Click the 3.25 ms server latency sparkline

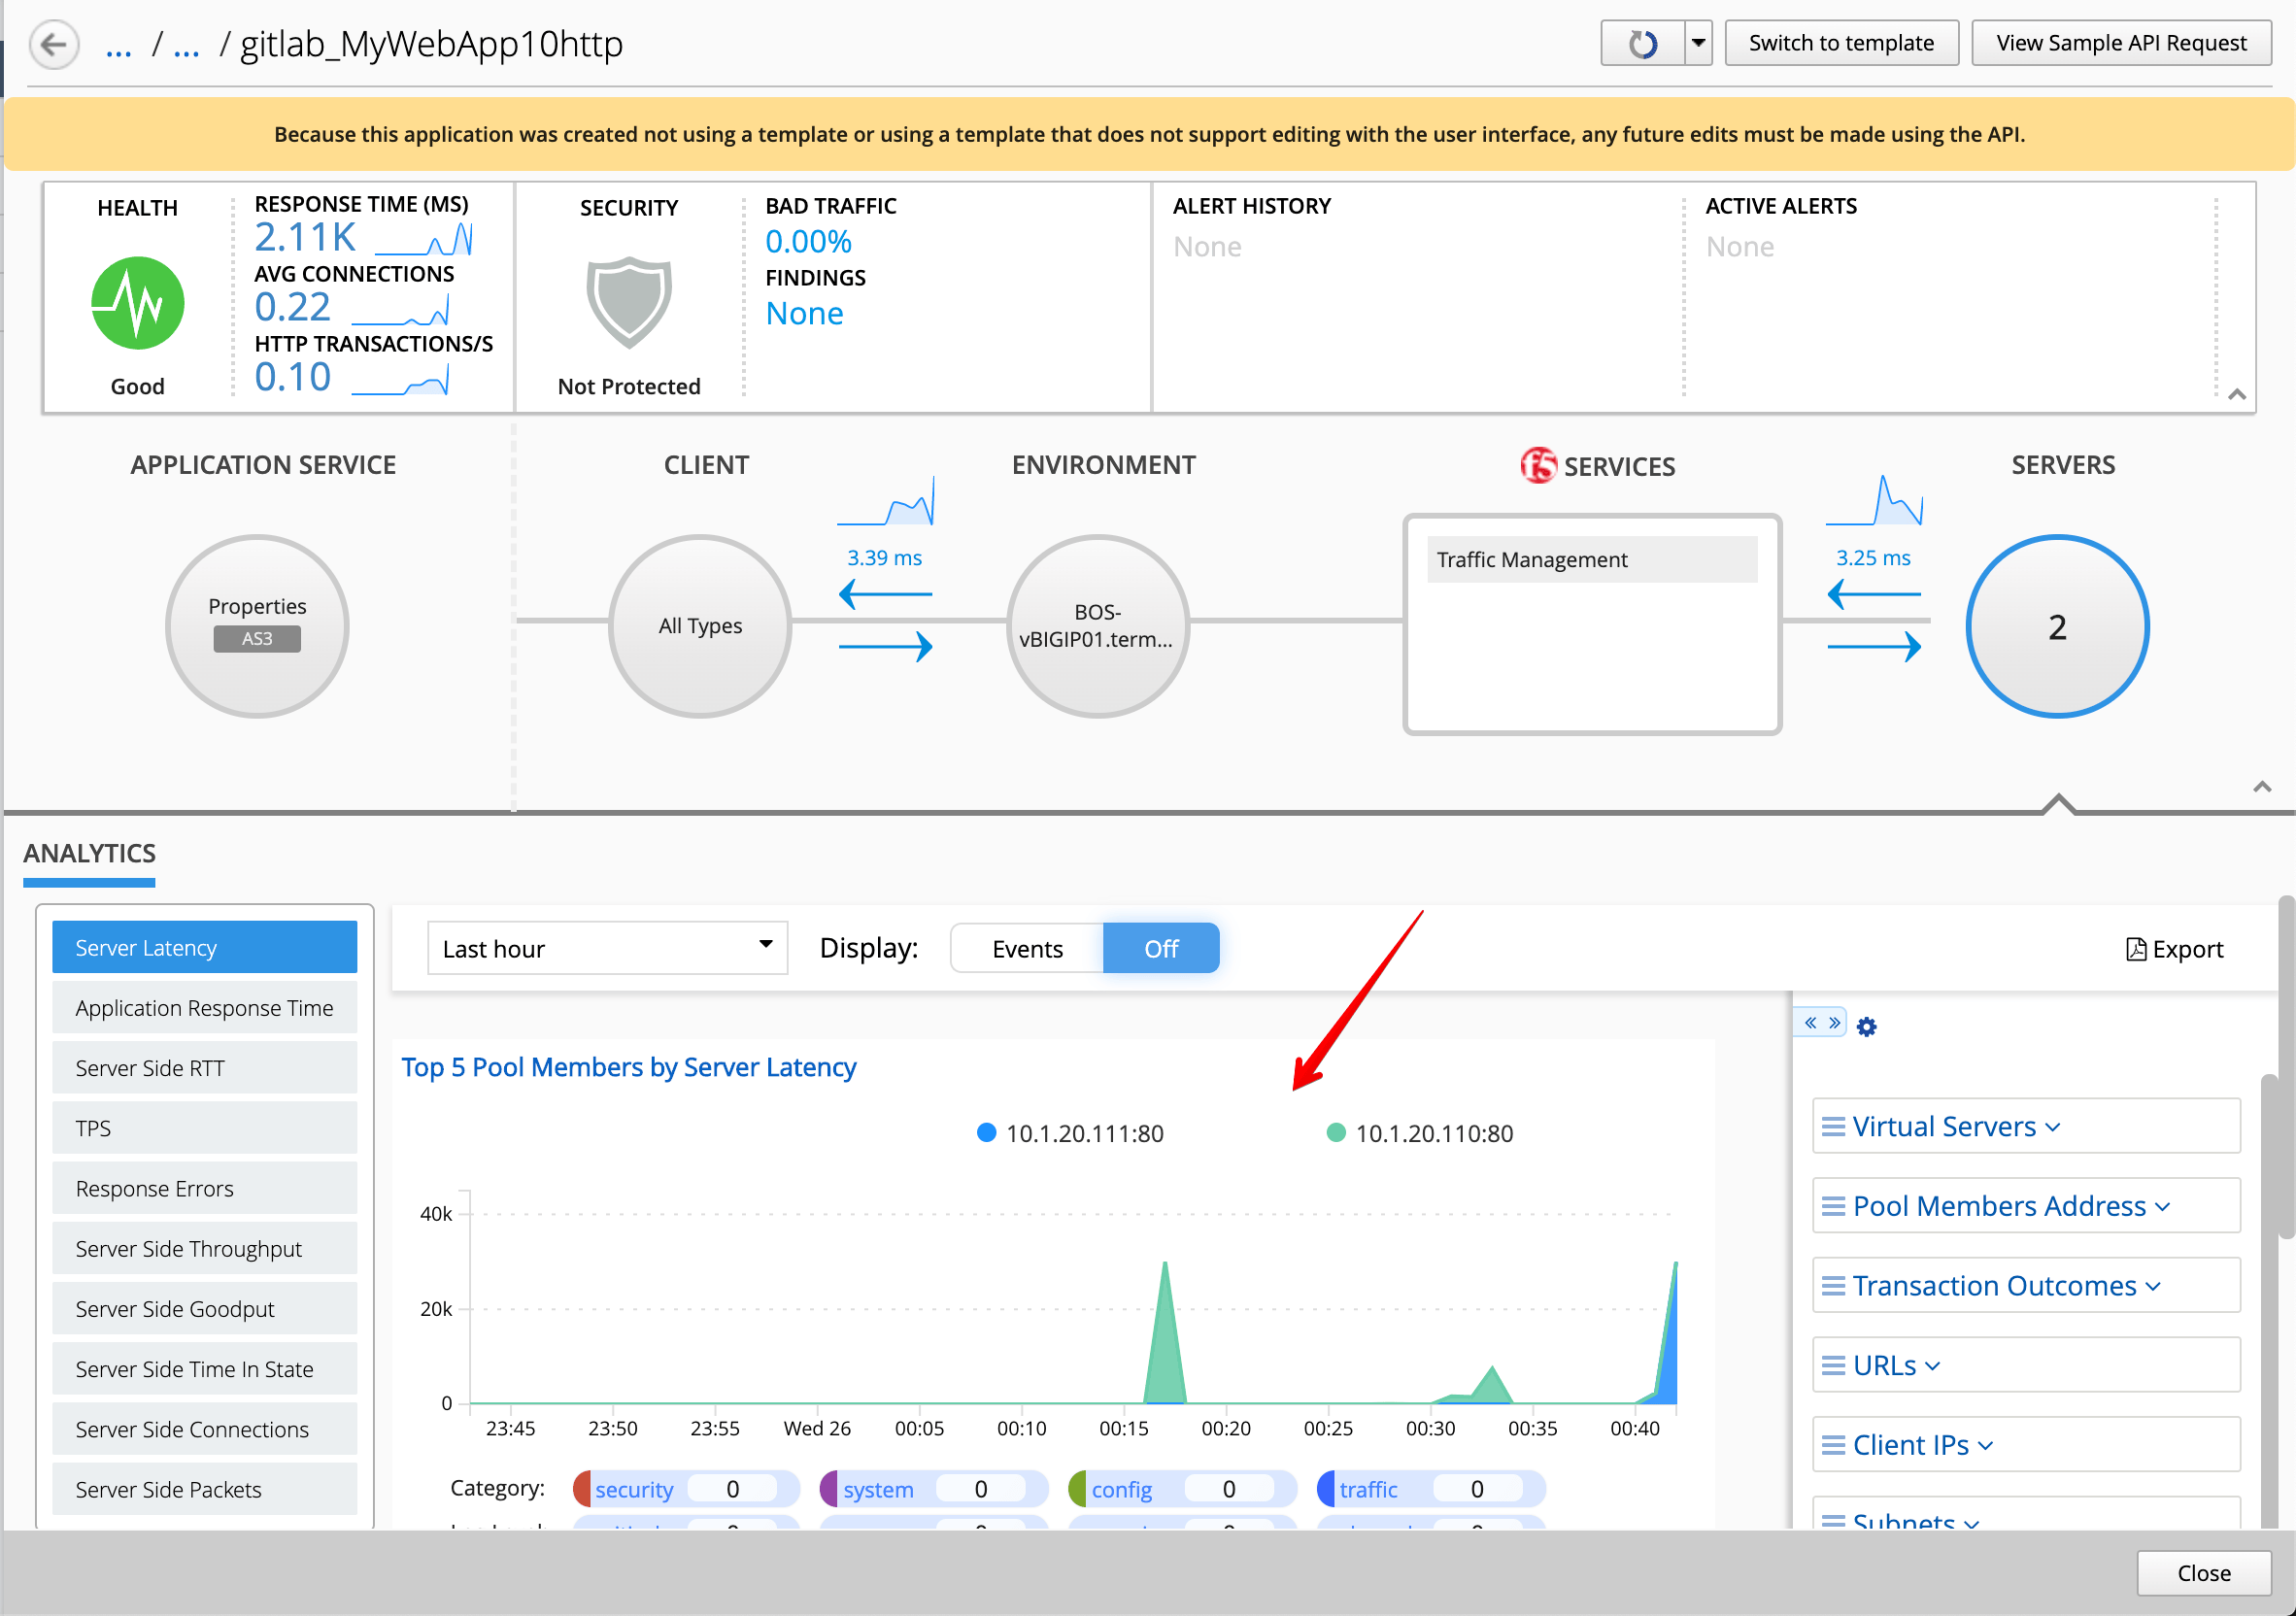tap(1874, 501)
